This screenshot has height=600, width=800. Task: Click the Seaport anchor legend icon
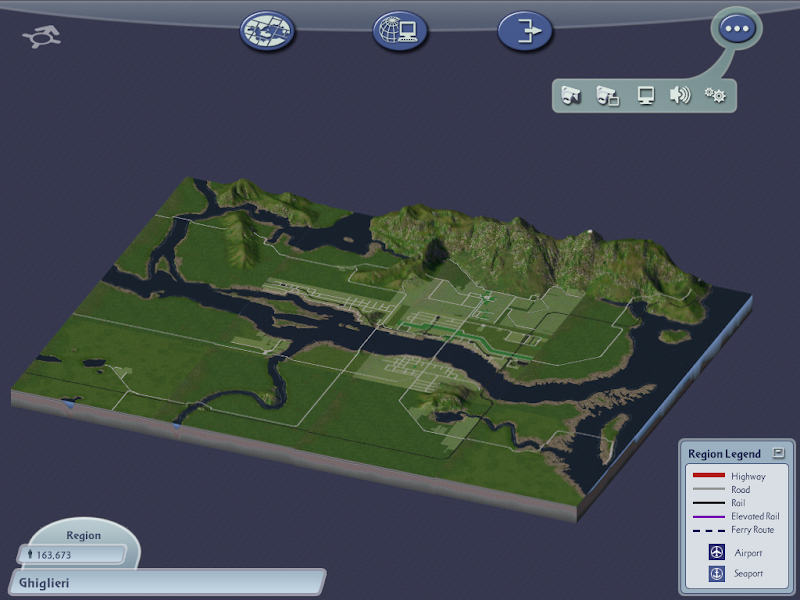717,573
